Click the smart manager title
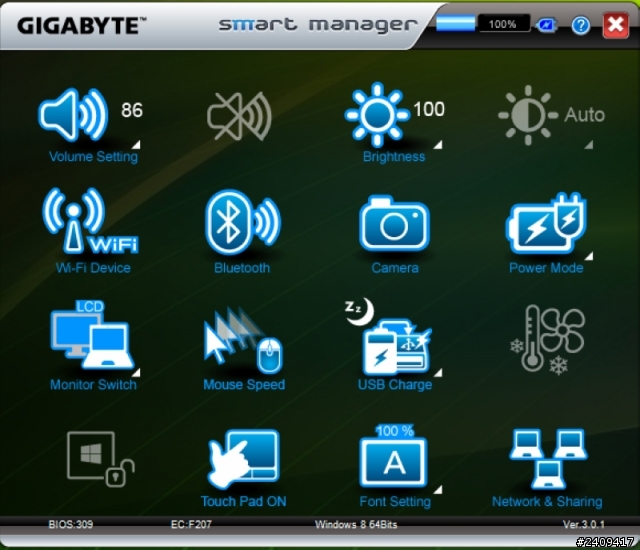Screen dimensions: 640x550 coord(318,25)
